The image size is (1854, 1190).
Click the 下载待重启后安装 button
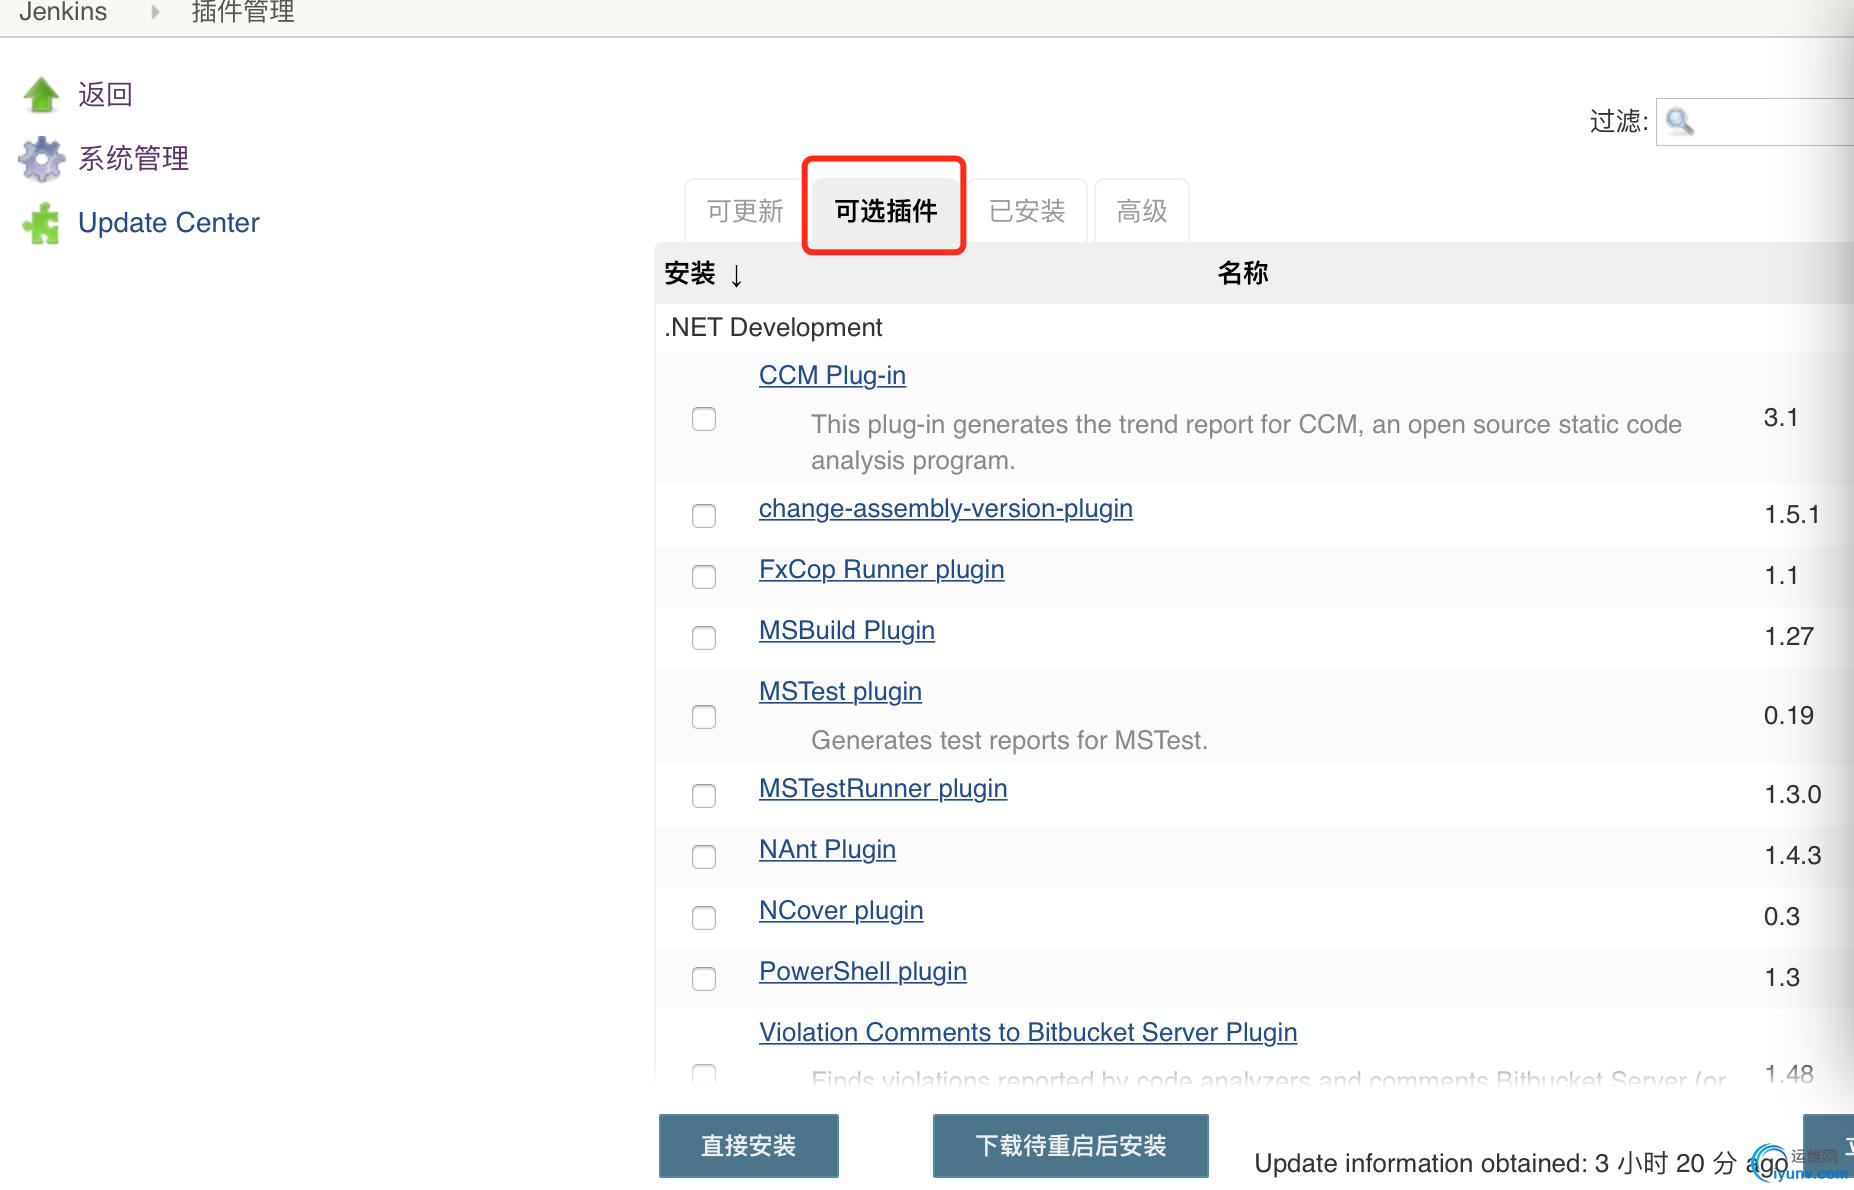tap(1071, 1146)
